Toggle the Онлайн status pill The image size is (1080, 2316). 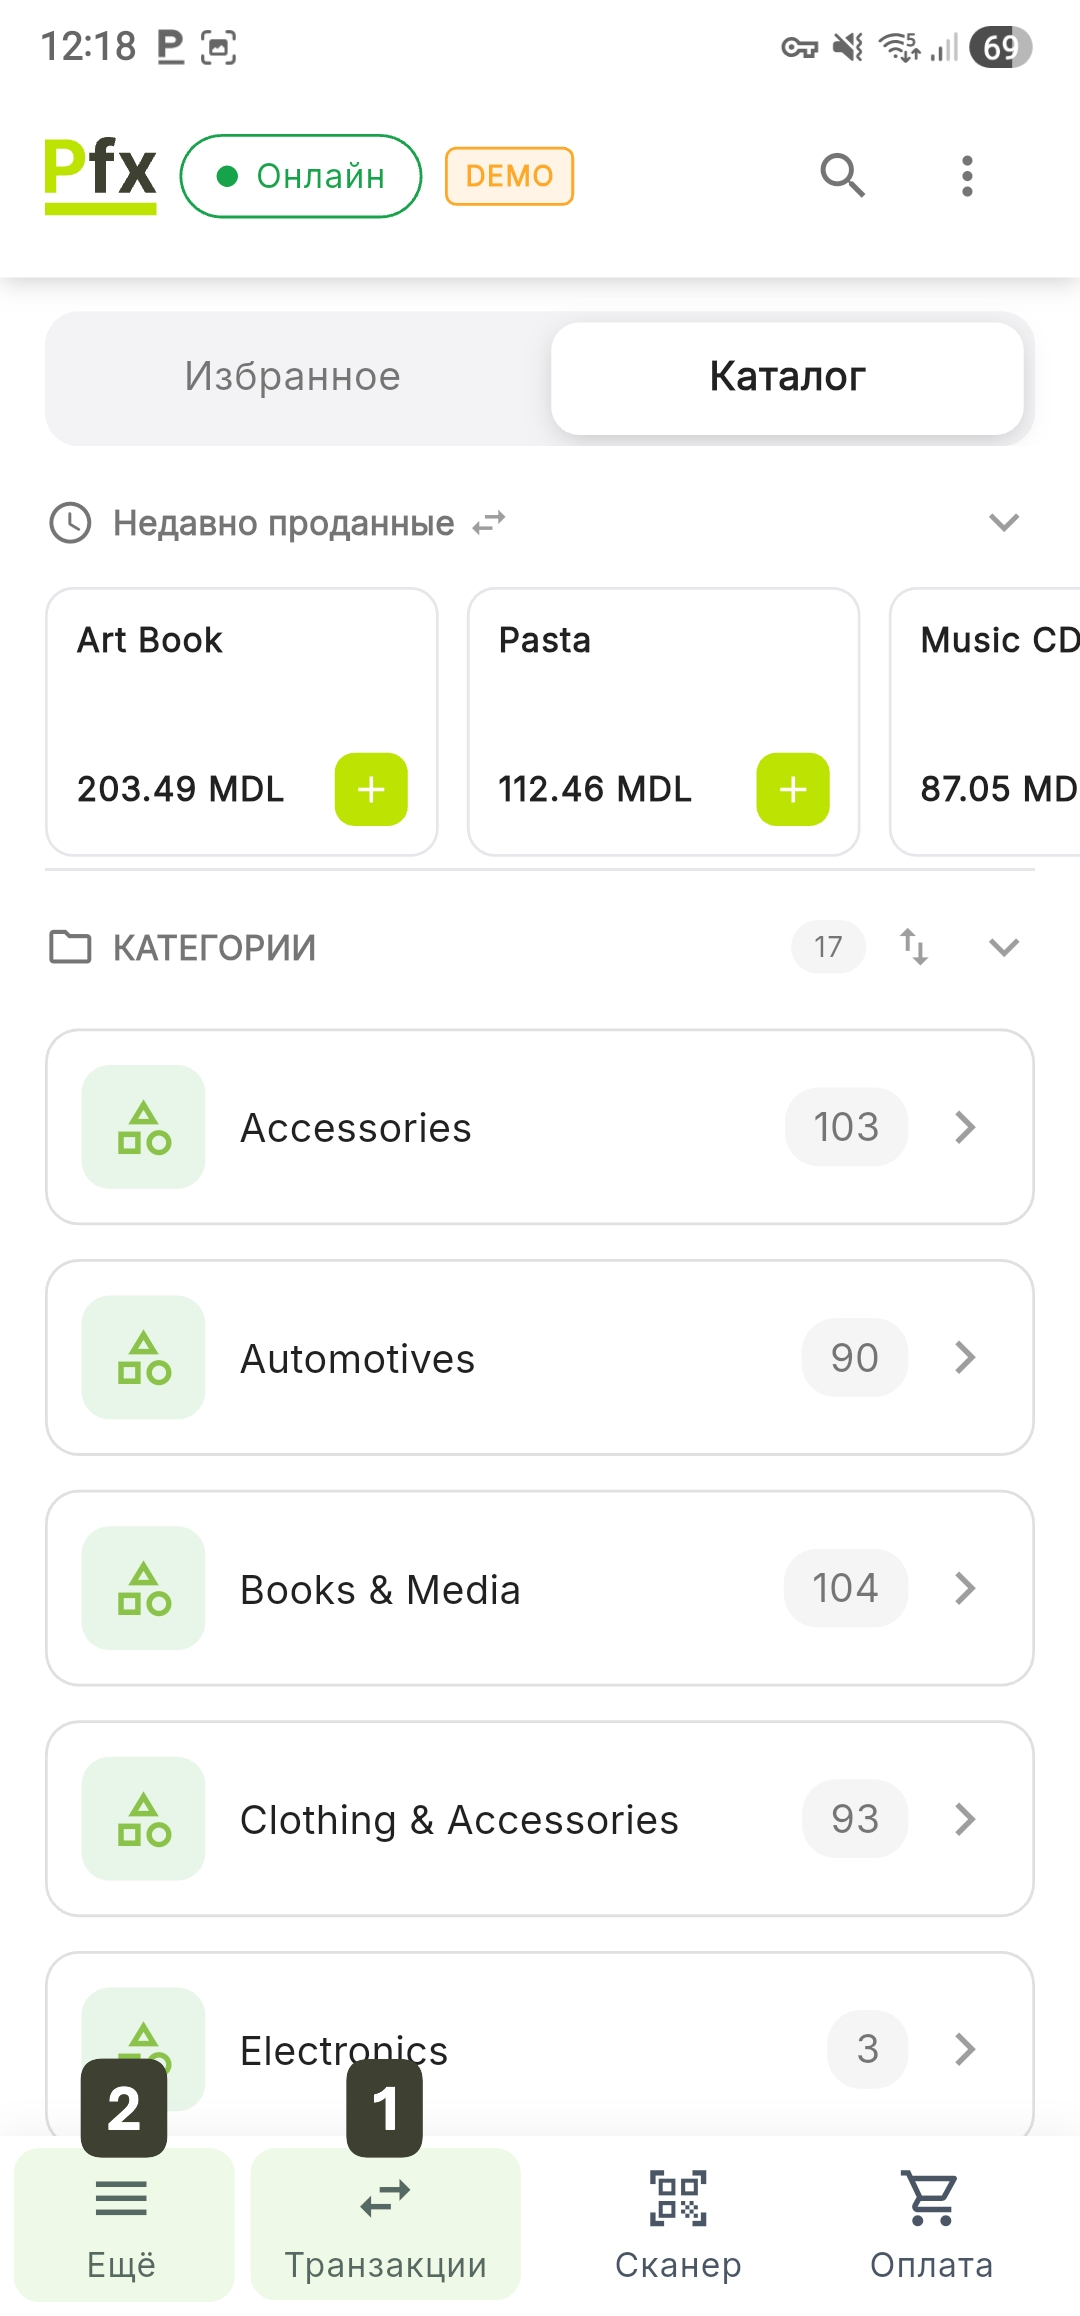click(x=301, y=176)
